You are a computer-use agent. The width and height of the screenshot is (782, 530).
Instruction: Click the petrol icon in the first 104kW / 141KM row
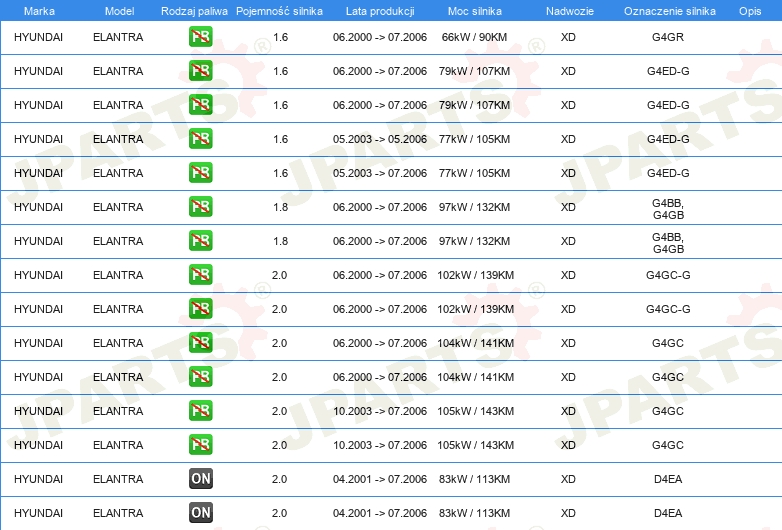(x=200, y=343)
